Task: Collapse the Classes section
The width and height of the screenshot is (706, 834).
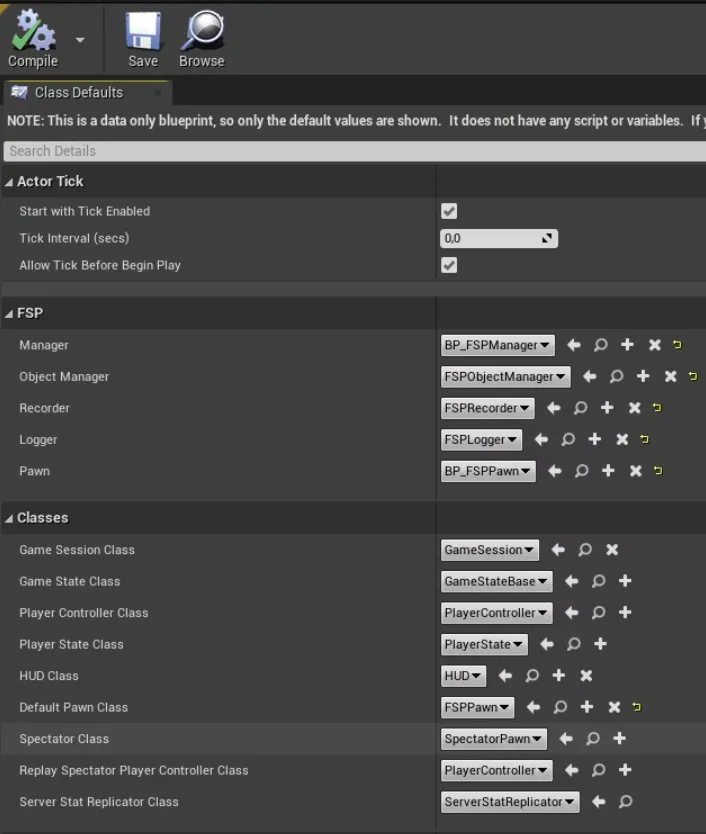Action: pos(10,518)
